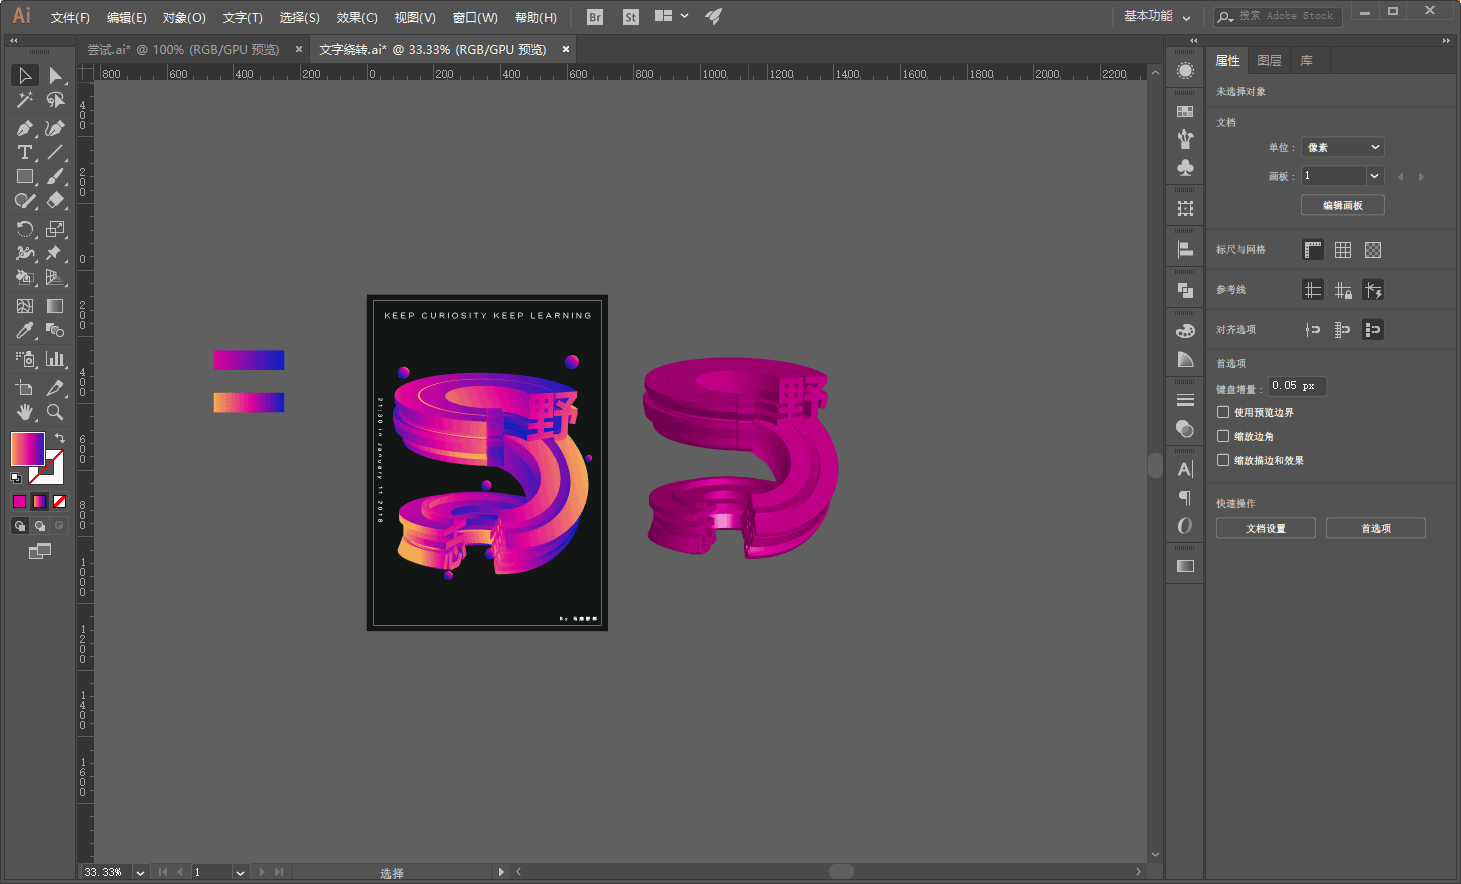Image resolution: width=1461 pixels, height=884 pixels.
Task: Switch to the 尝试.ai document tab
Action: tap(183, 49)
